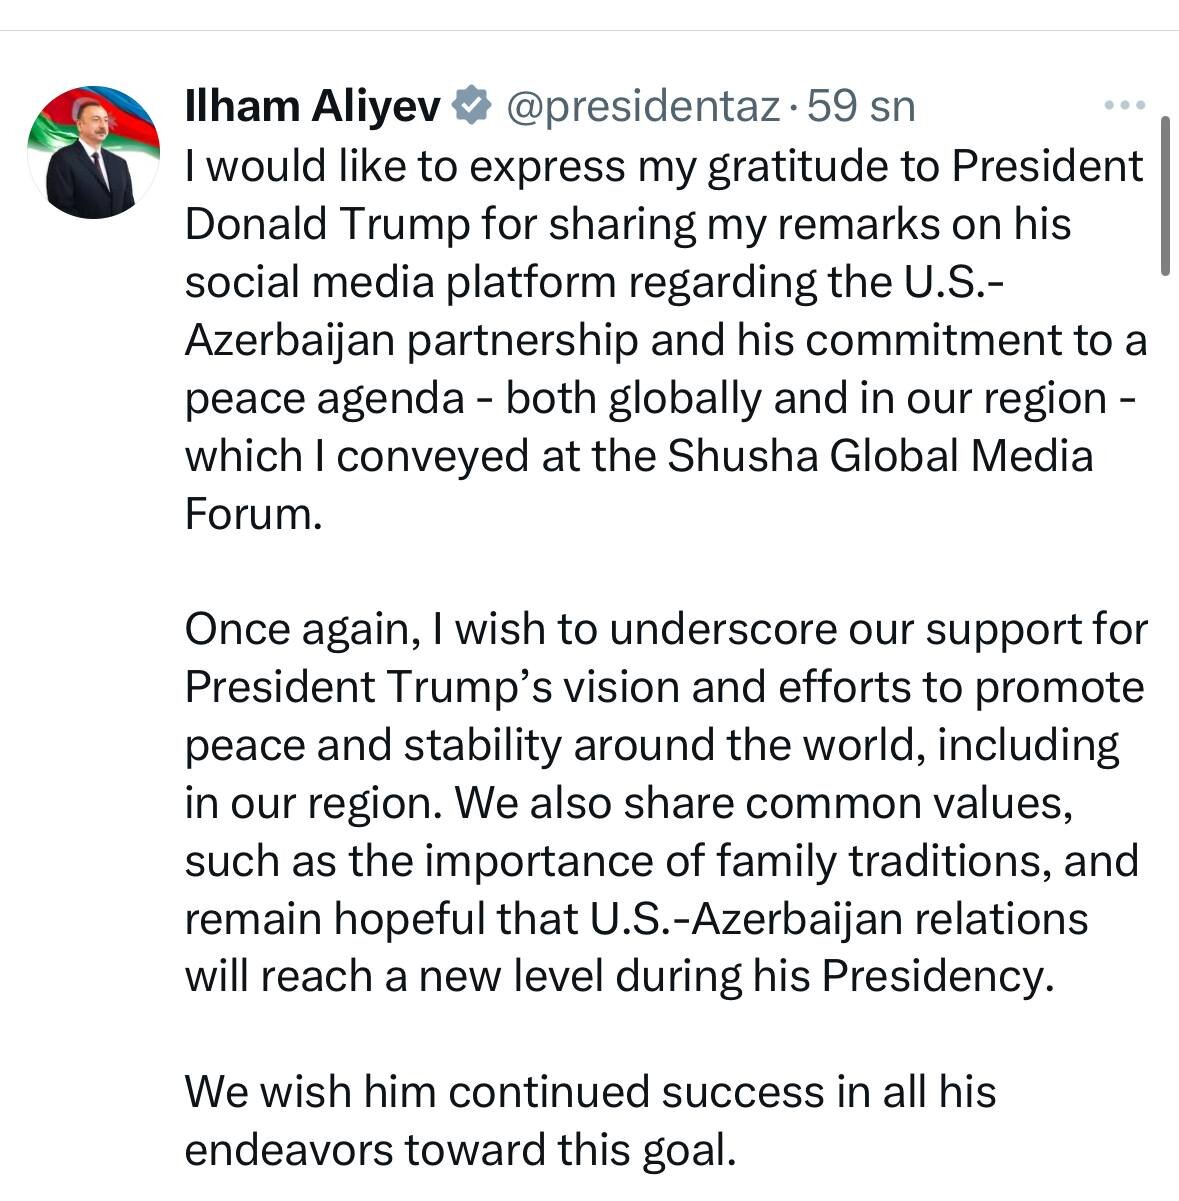Open the tweet's three-dot more options menu

click(1122, 105)
